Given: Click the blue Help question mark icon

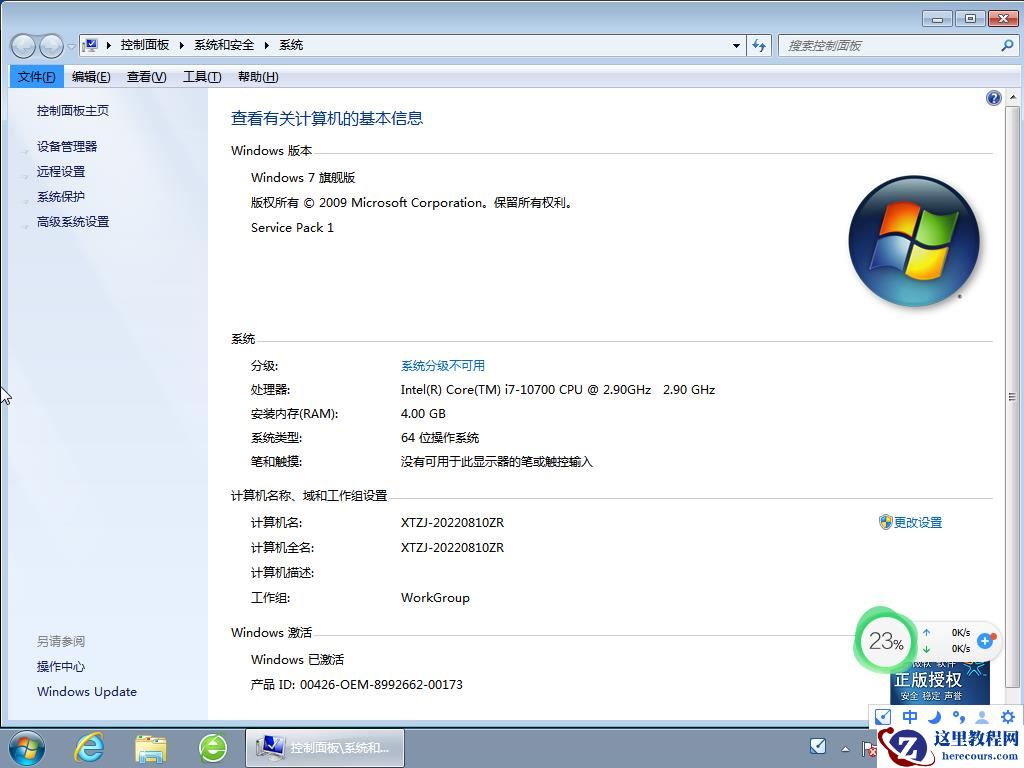Looking at the screenshot, I should click(x=993, y=97).
